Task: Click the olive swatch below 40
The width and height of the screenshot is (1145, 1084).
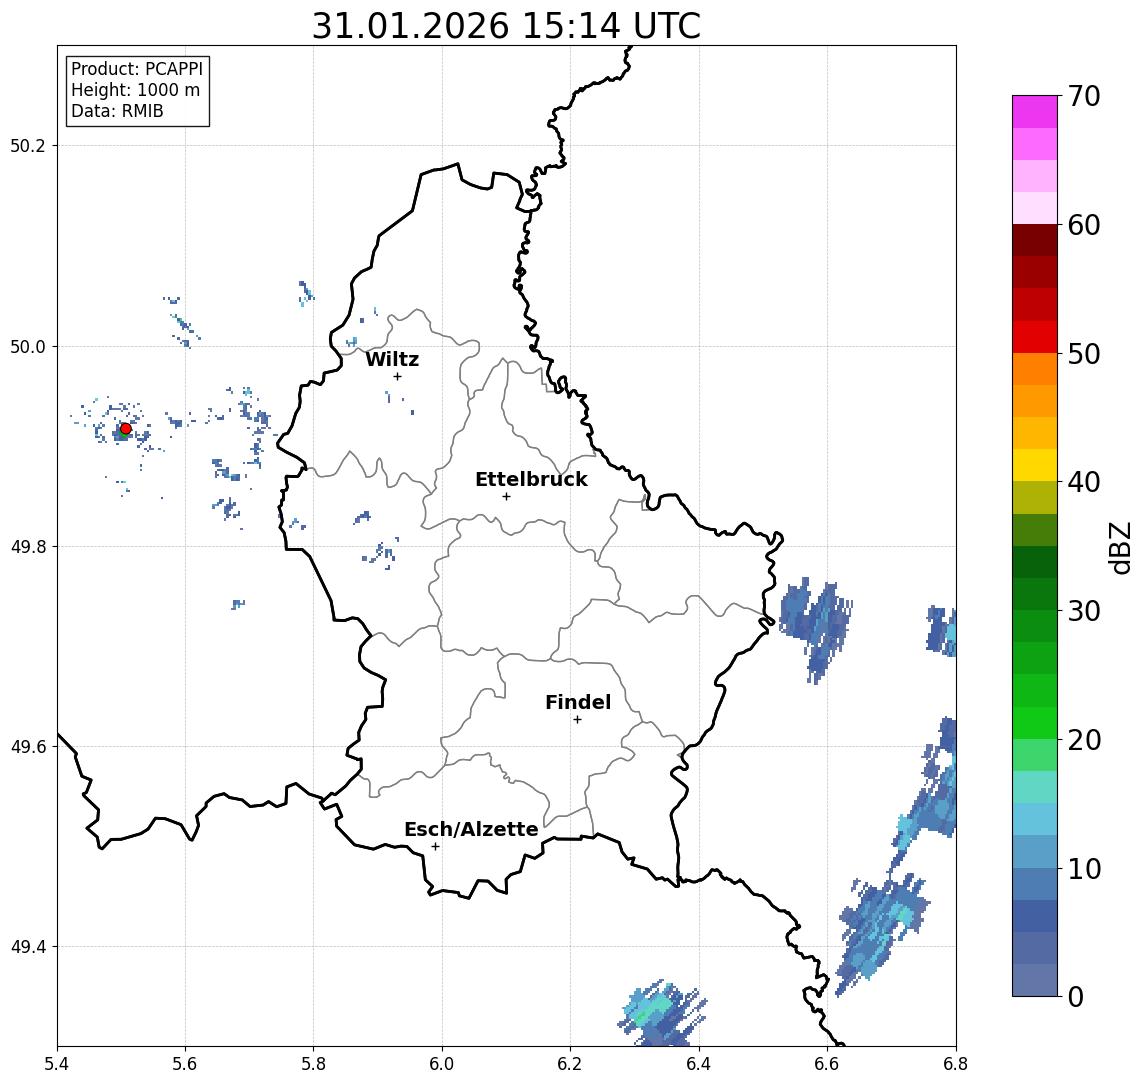Action: (x=1035, y=497)
